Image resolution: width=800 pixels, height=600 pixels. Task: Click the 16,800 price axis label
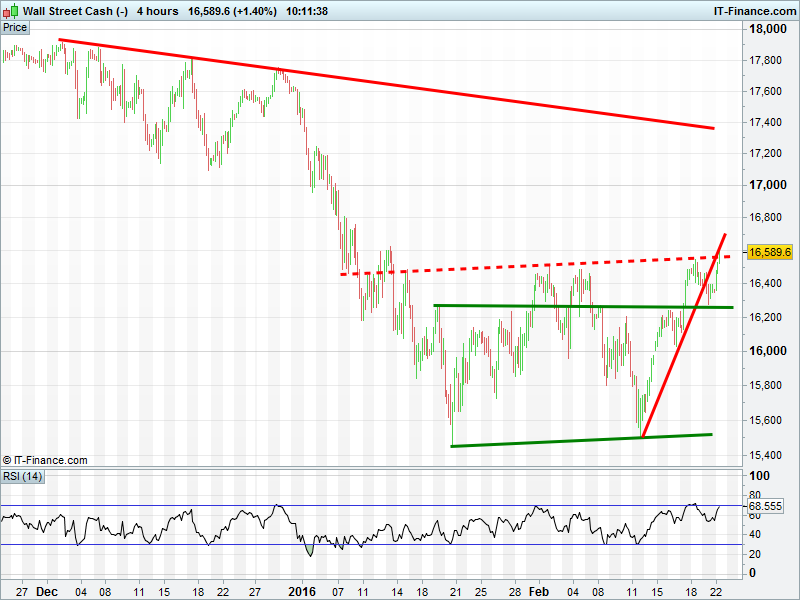click(x=765, y=217)
